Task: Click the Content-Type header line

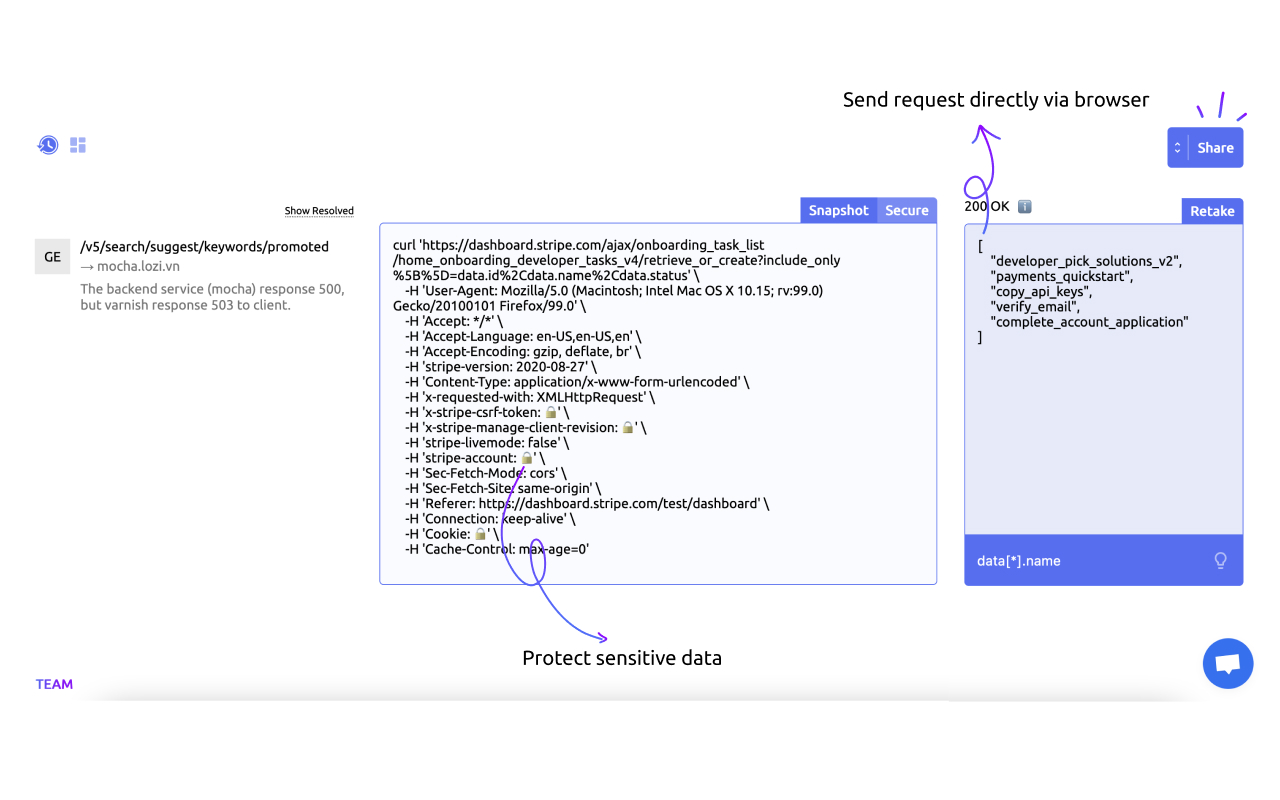Action: click(x=577, y=382)
